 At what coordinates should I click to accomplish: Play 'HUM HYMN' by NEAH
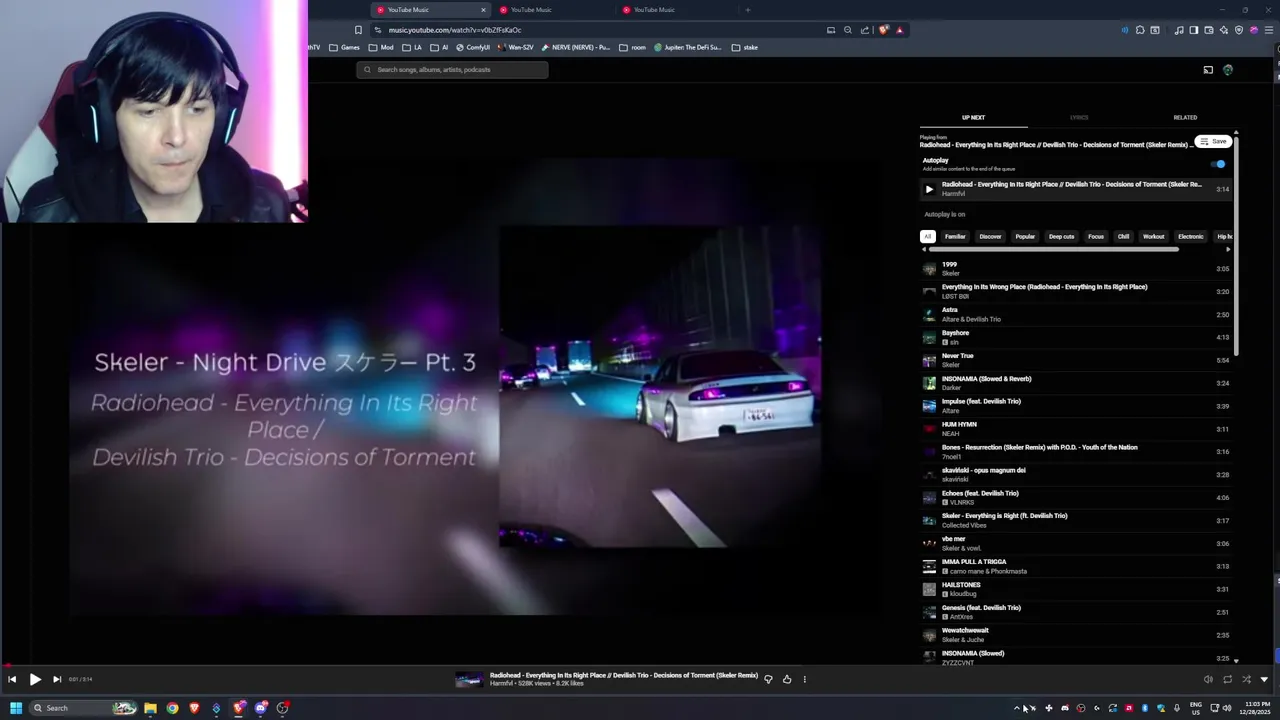1075,430
